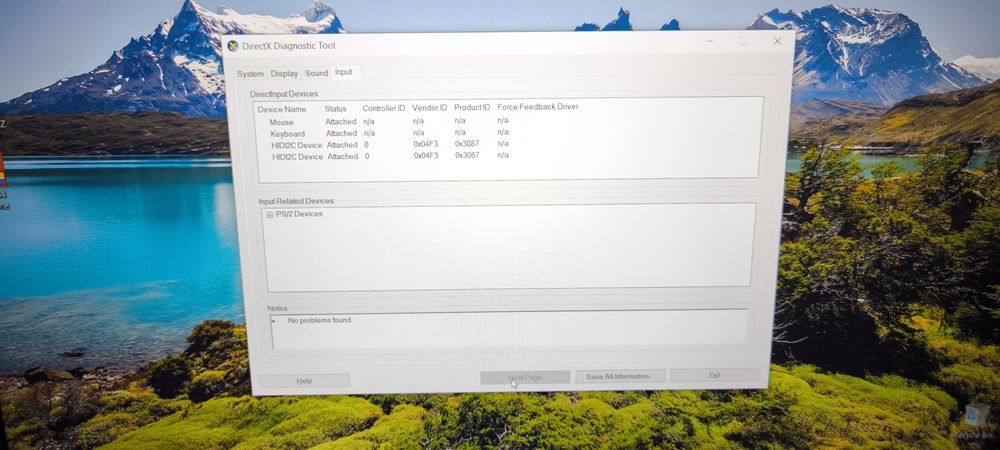Click the Force Feedback Driver column header
1000x450 pixels.
538,106
